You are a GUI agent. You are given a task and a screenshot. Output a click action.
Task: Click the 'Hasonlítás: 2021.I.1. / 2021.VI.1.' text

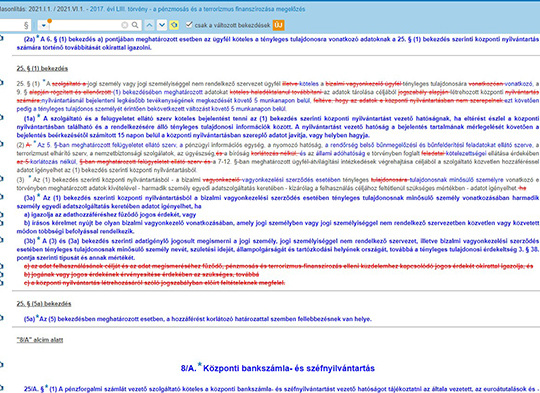coord(43,9)
